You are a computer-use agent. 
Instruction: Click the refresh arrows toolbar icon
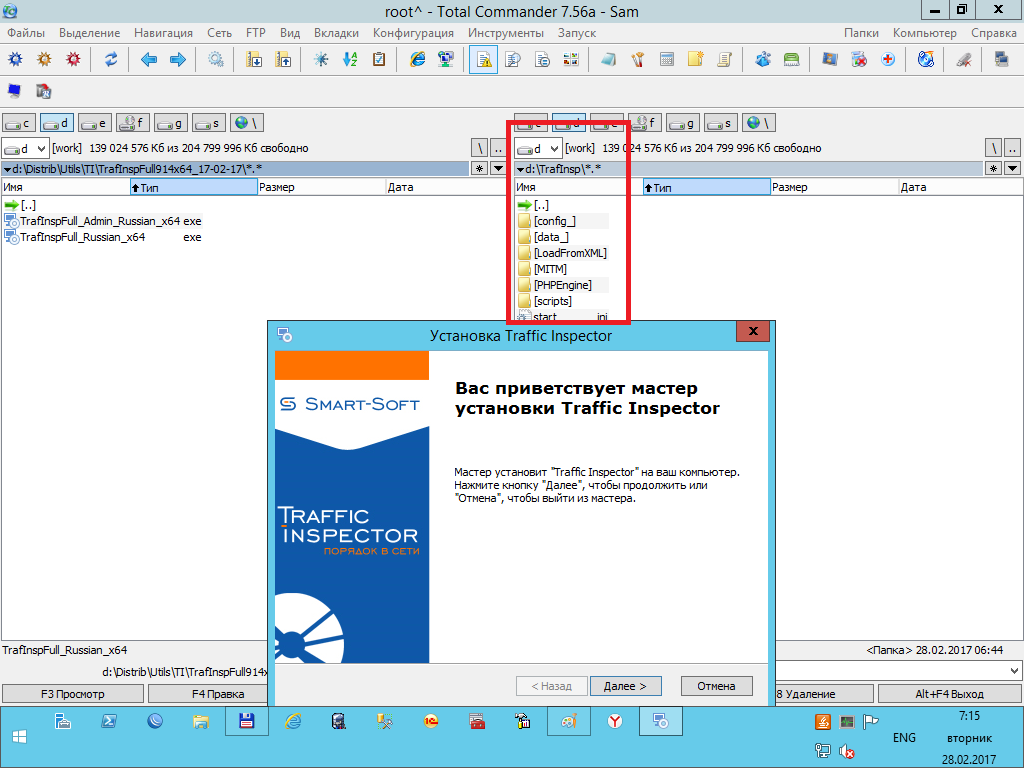[111, 59]
